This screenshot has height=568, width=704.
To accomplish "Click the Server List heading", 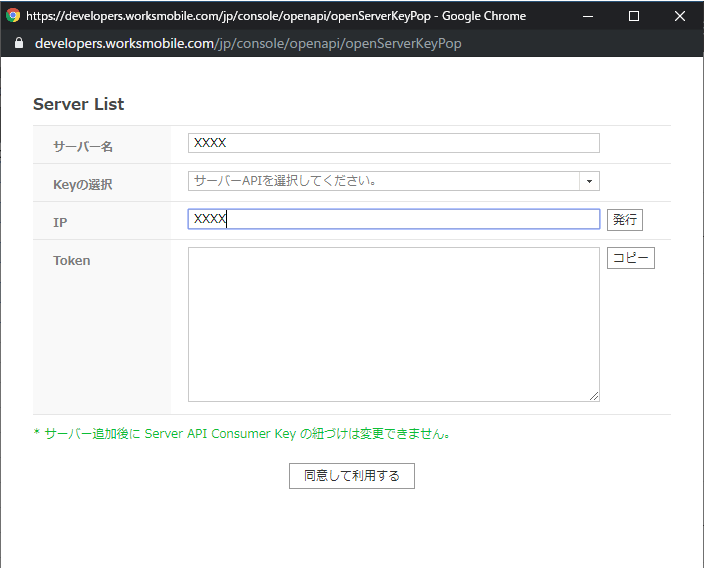I will pos(78,104).
